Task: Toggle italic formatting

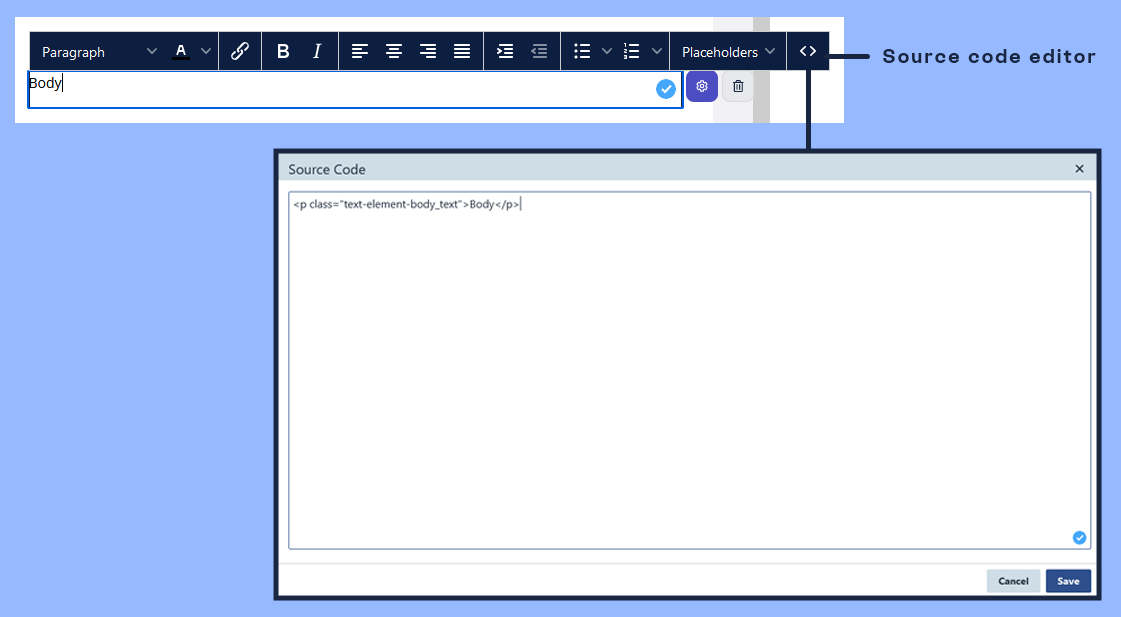Action: tap(316, 51)
